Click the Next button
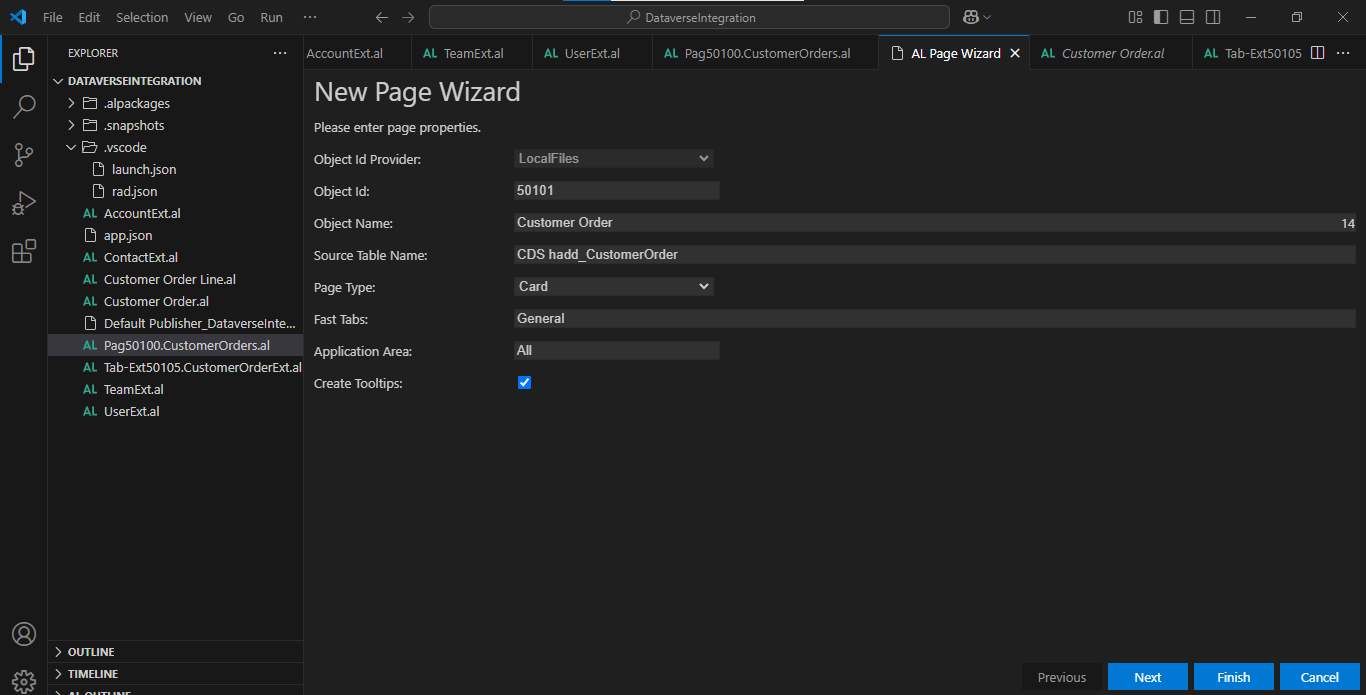1366x695 pixels. coord(1147,677)
